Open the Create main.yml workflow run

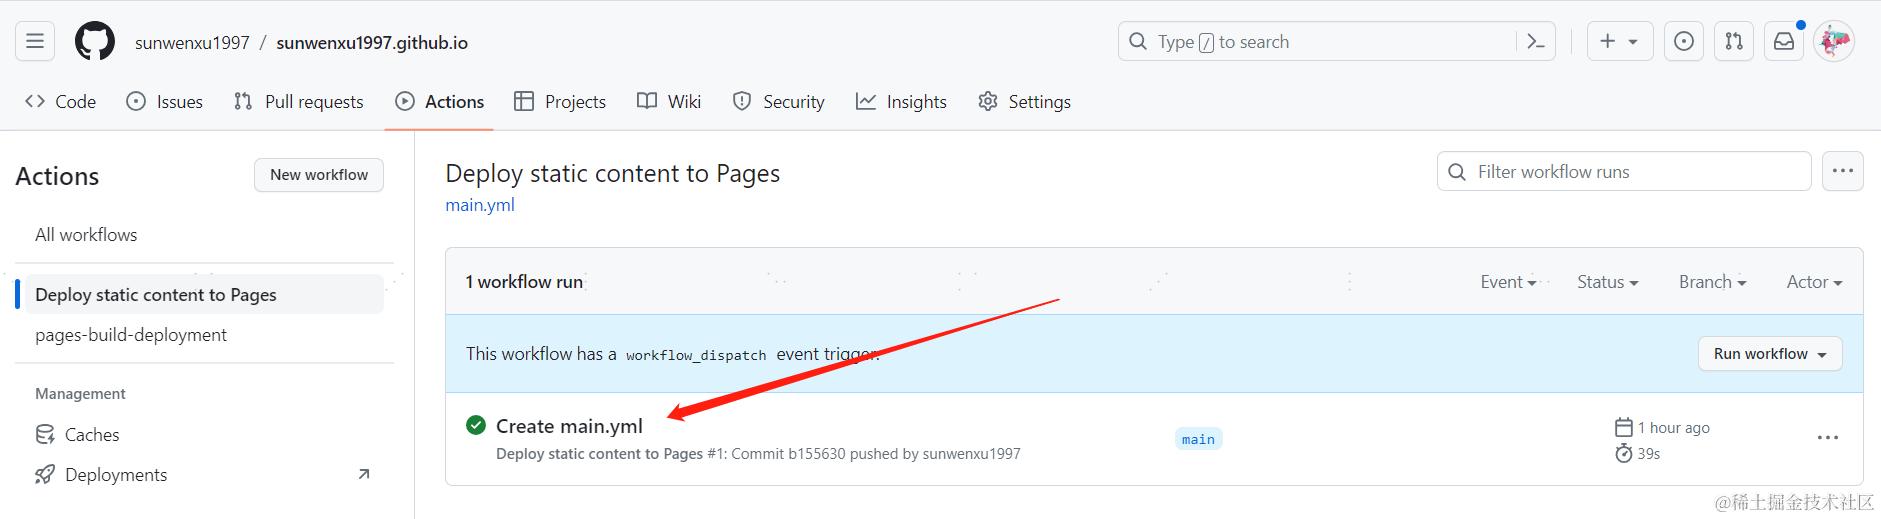(569, 426)
